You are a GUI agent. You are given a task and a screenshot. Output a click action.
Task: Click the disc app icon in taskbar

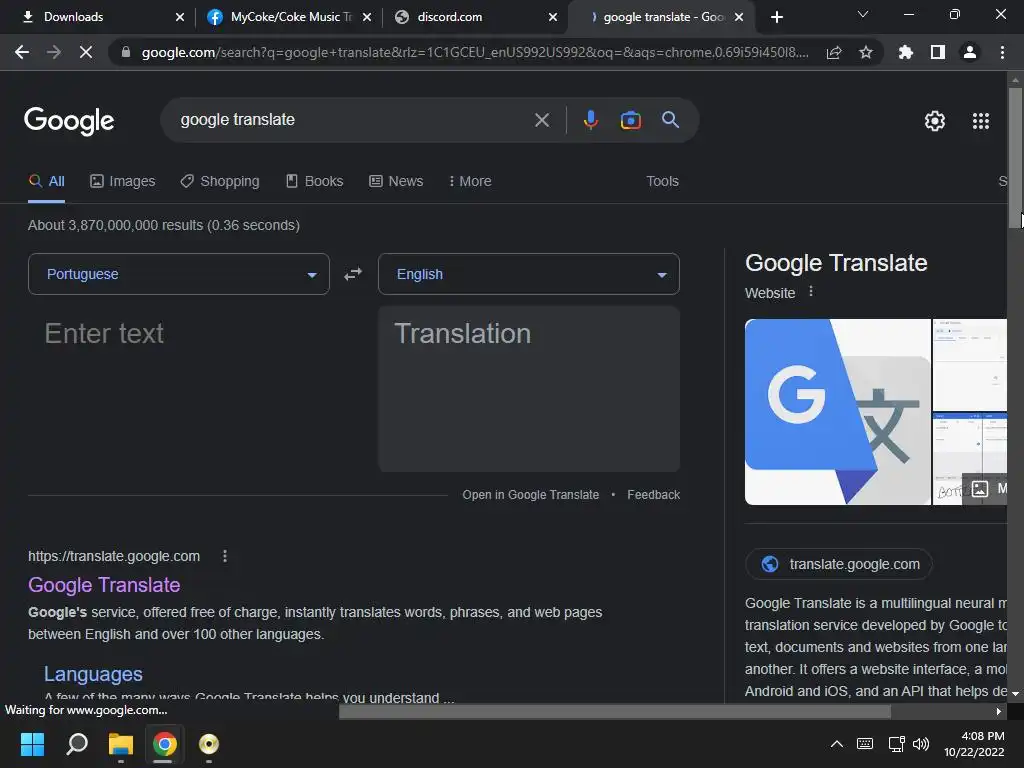pos(208,744)
